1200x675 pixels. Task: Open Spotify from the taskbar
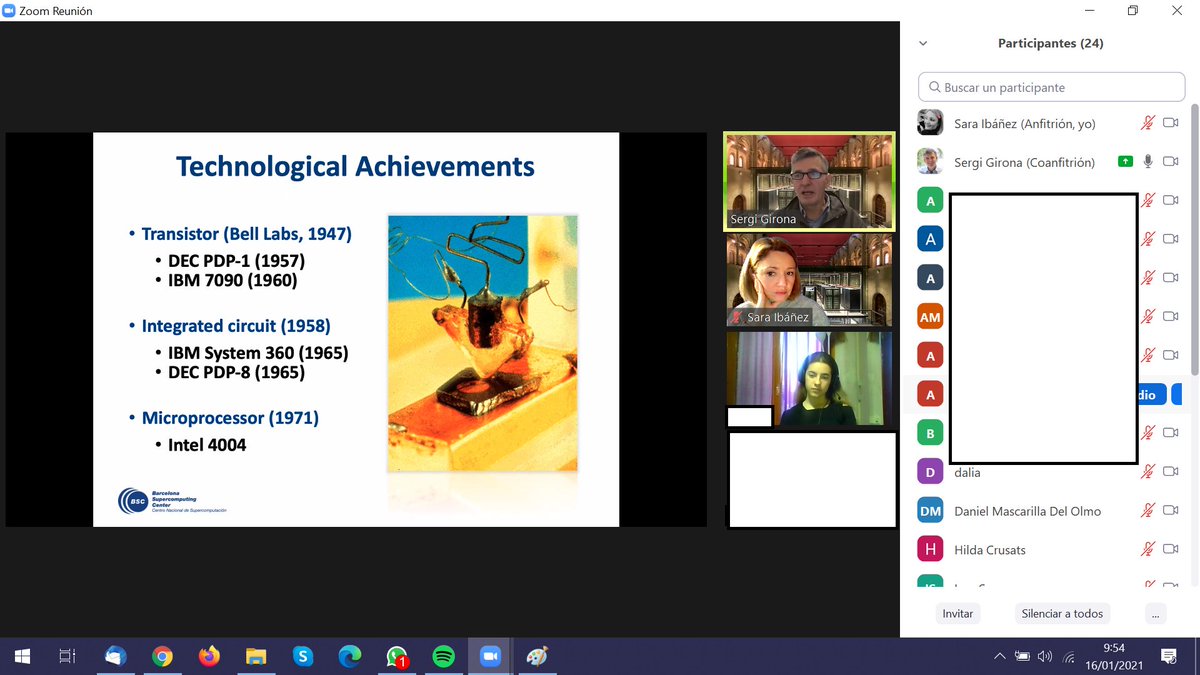444,657
